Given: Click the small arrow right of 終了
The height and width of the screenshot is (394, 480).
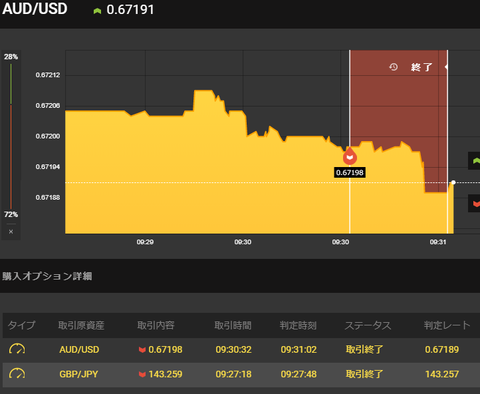Looking at the screenshot, I should [446, 67].
